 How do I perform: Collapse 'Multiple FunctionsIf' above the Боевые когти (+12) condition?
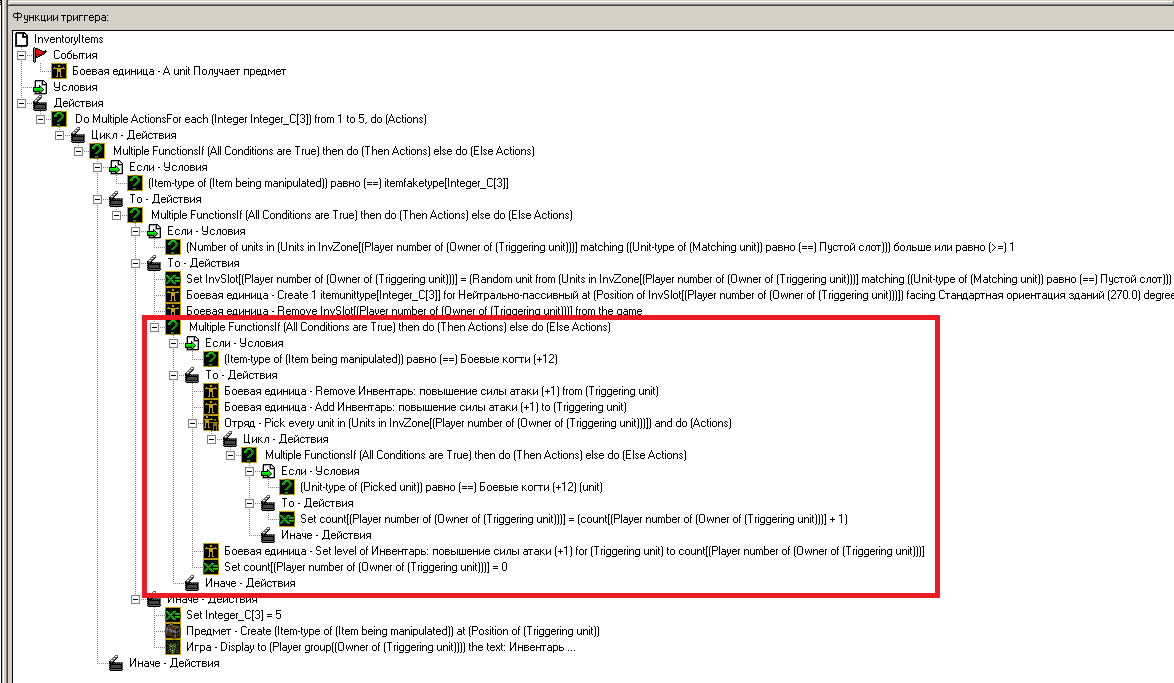pos(154,327)
